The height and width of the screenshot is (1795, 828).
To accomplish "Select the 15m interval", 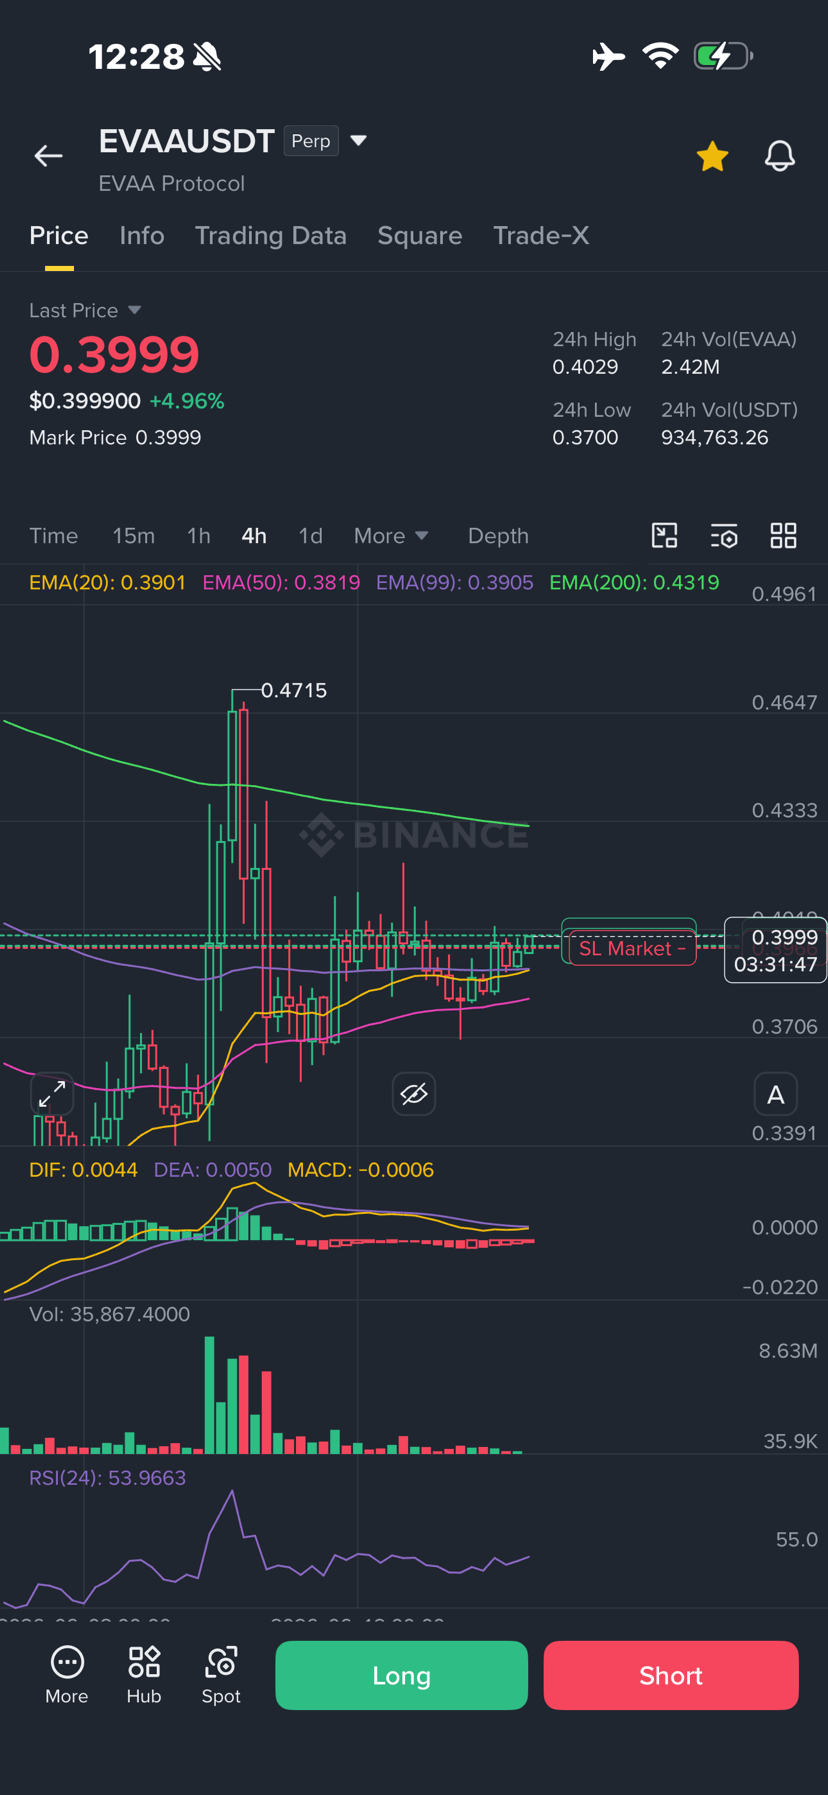I will point(133,536).
